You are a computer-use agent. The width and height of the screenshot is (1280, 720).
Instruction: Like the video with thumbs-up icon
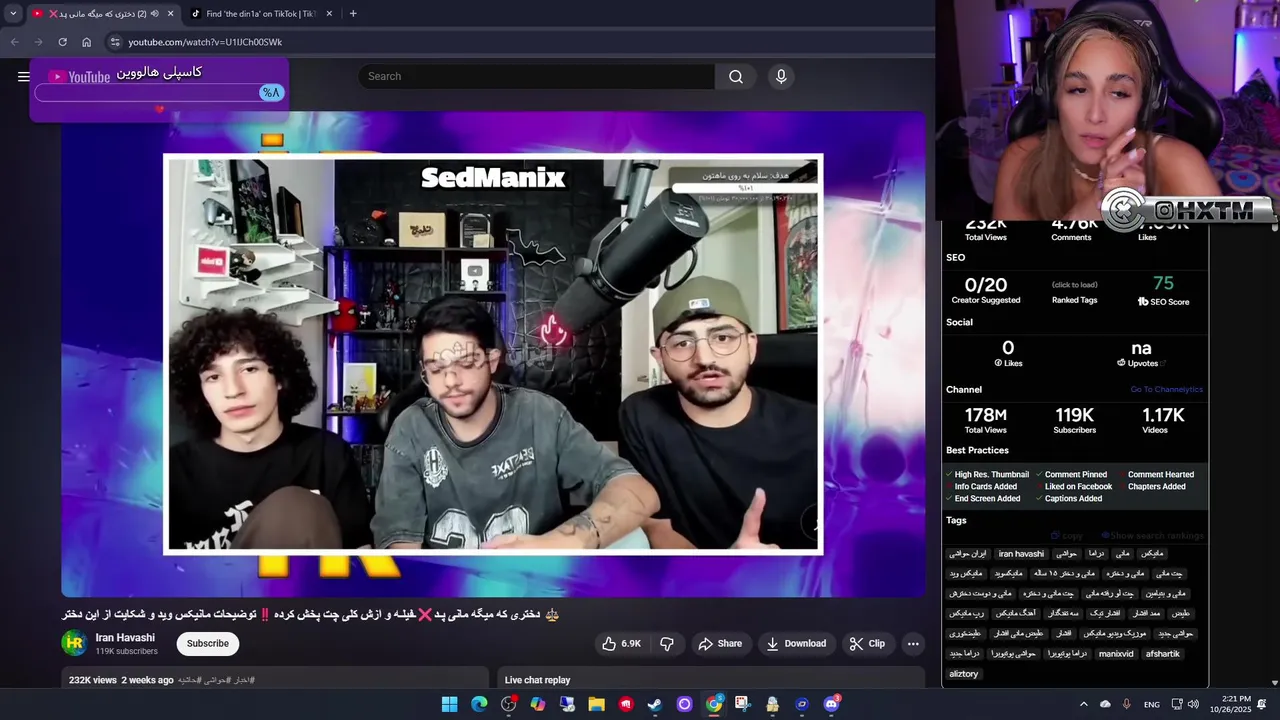point(621,644)
